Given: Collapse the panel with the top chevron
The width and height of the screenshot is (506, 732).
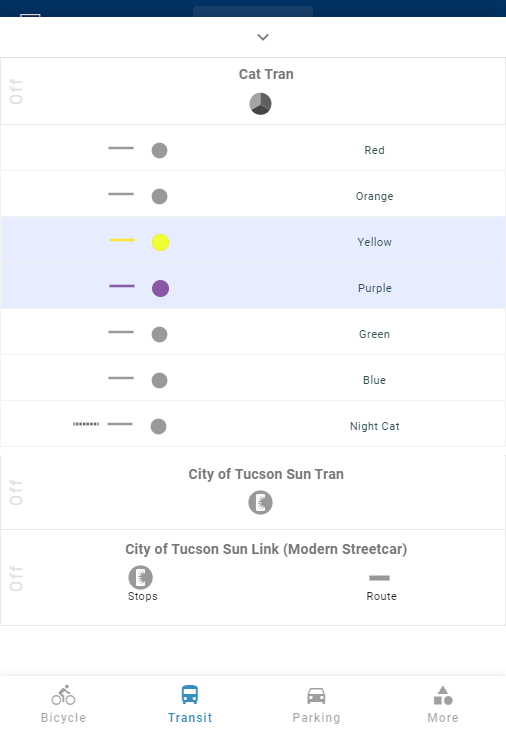Looking at the screenshot, I should [263, 37].
